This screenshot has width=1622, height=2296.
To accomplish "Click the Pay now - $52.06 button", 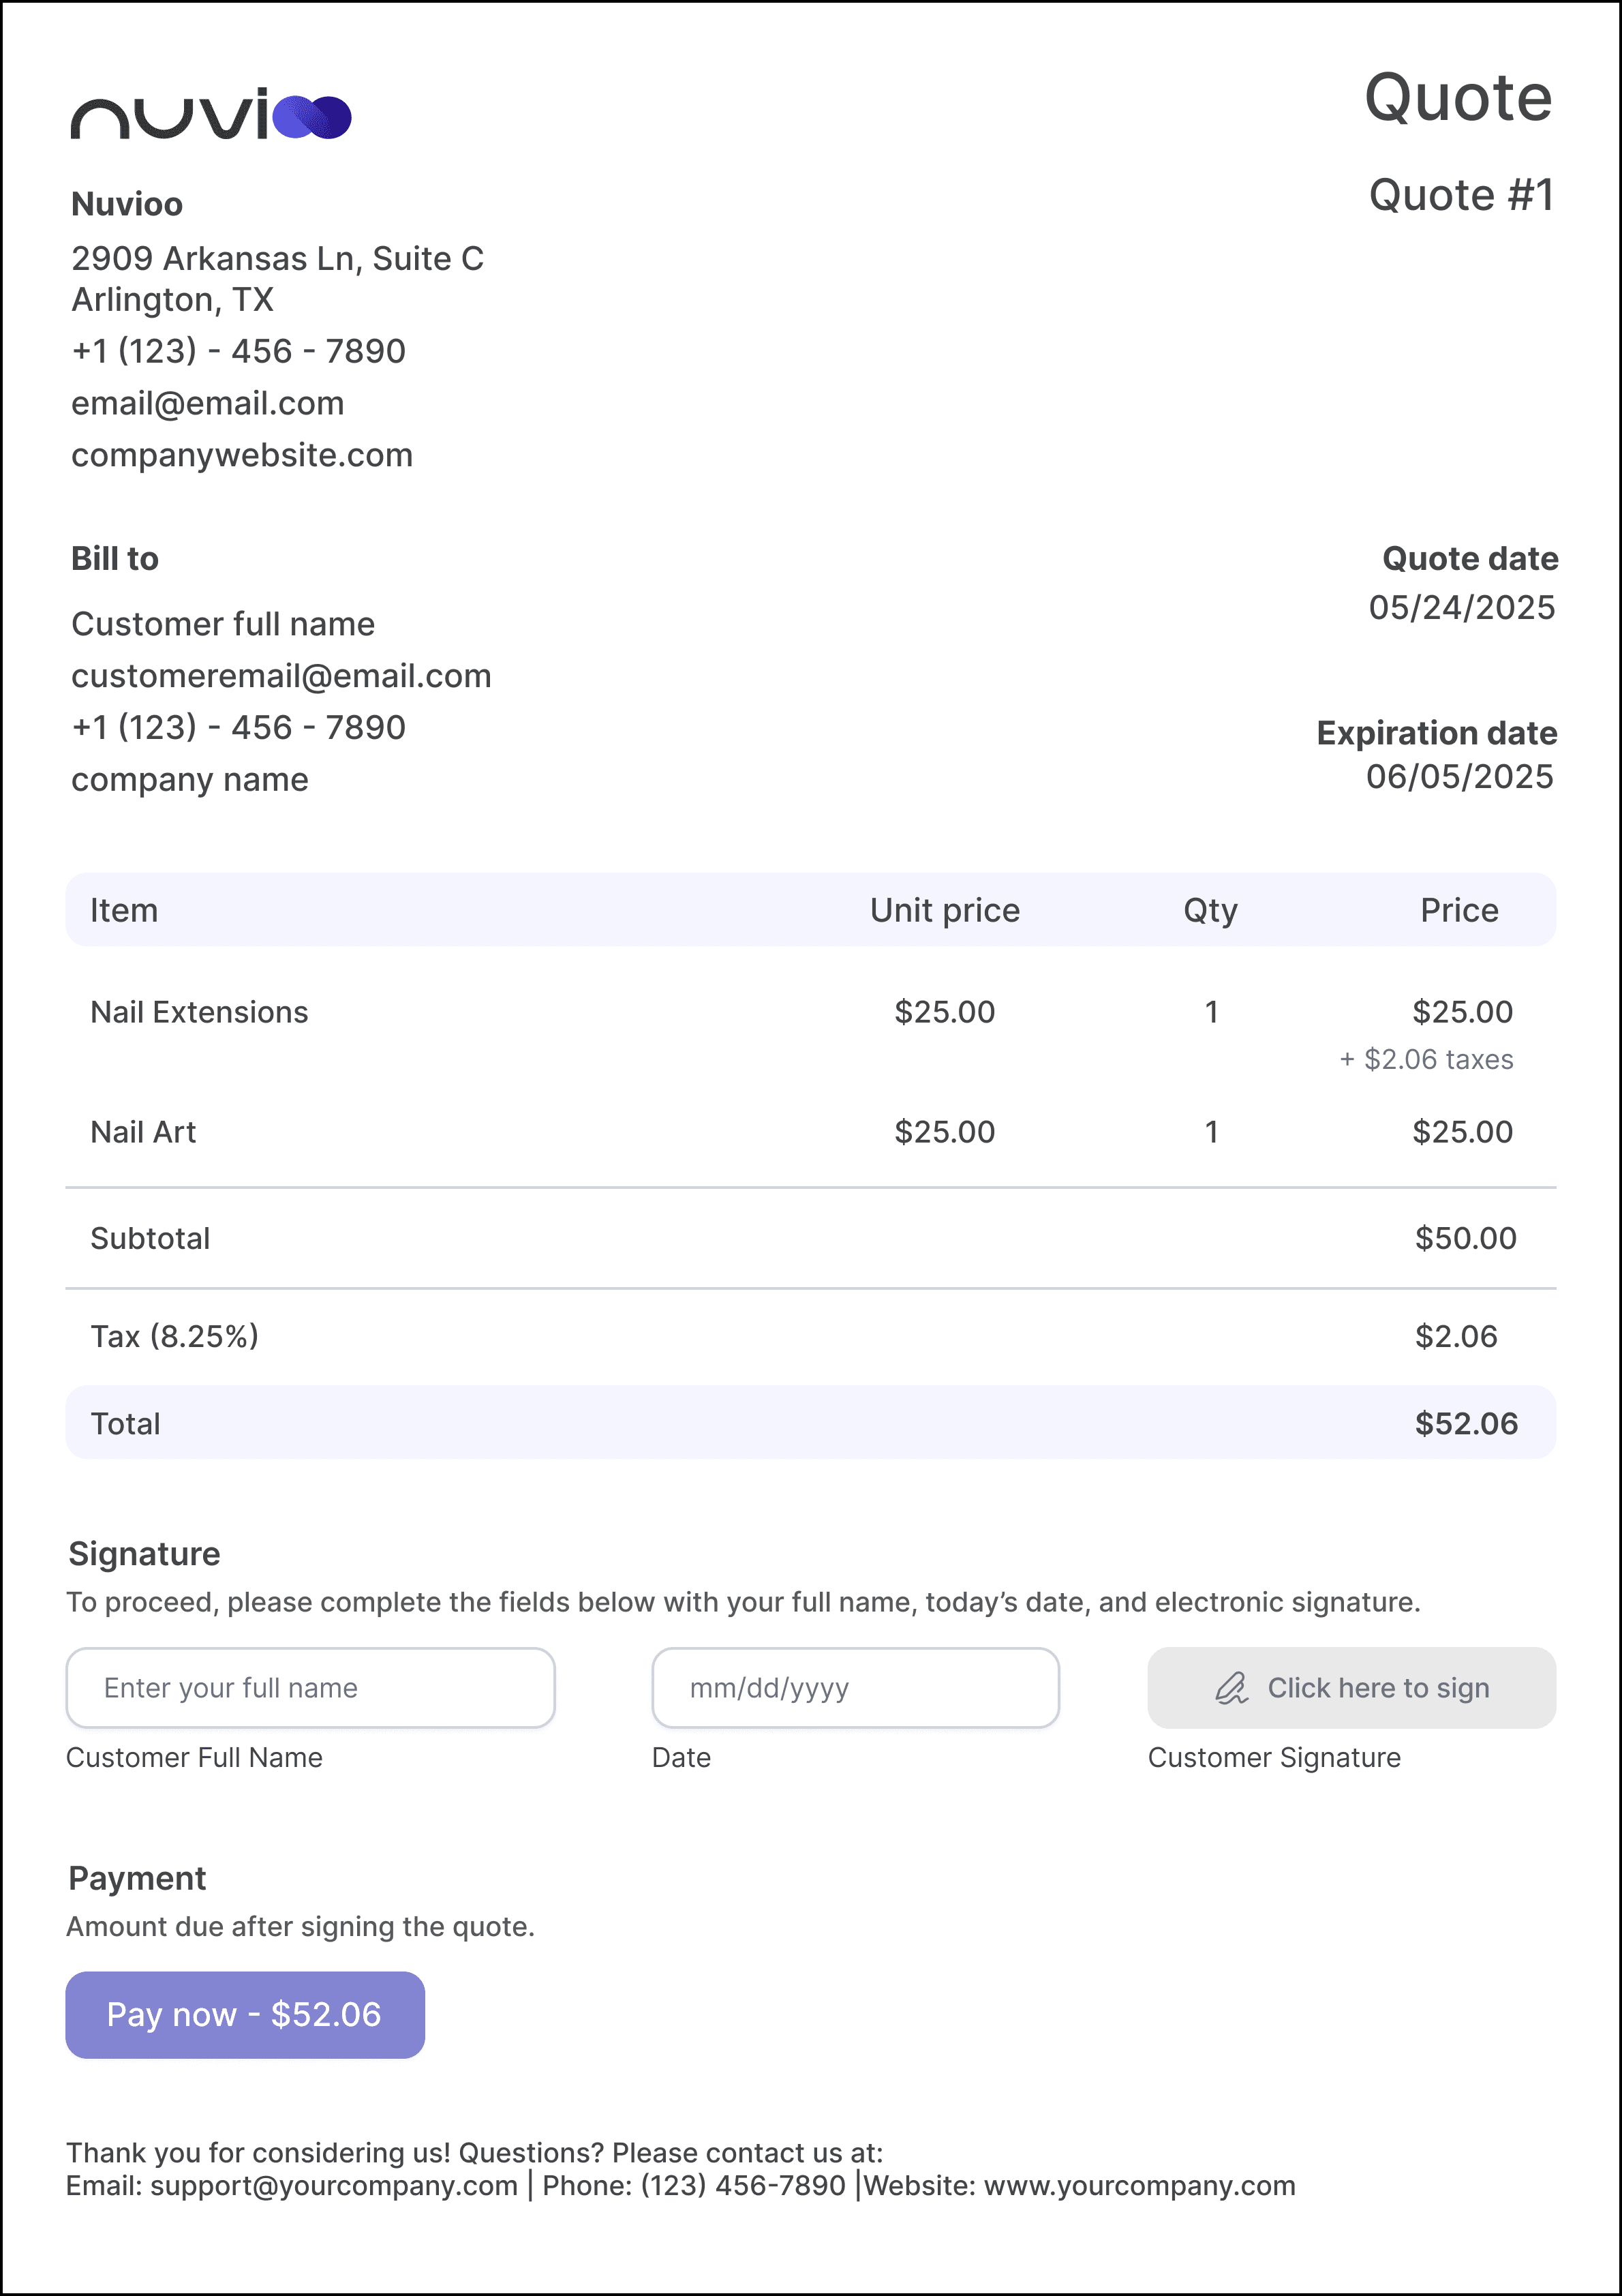I will (x=245, y=2014).
